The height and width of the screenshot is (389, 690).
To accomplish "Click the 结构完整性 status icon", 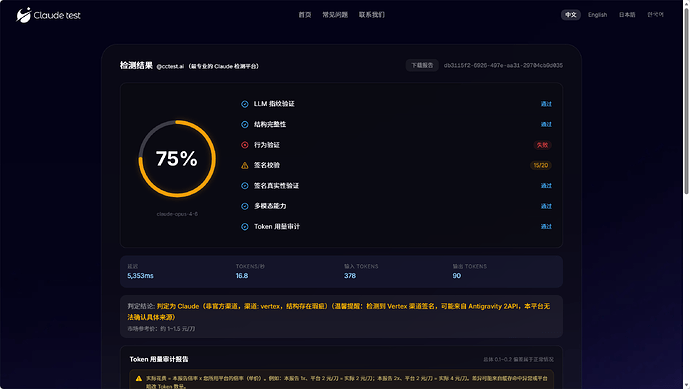I will [245, 125].
